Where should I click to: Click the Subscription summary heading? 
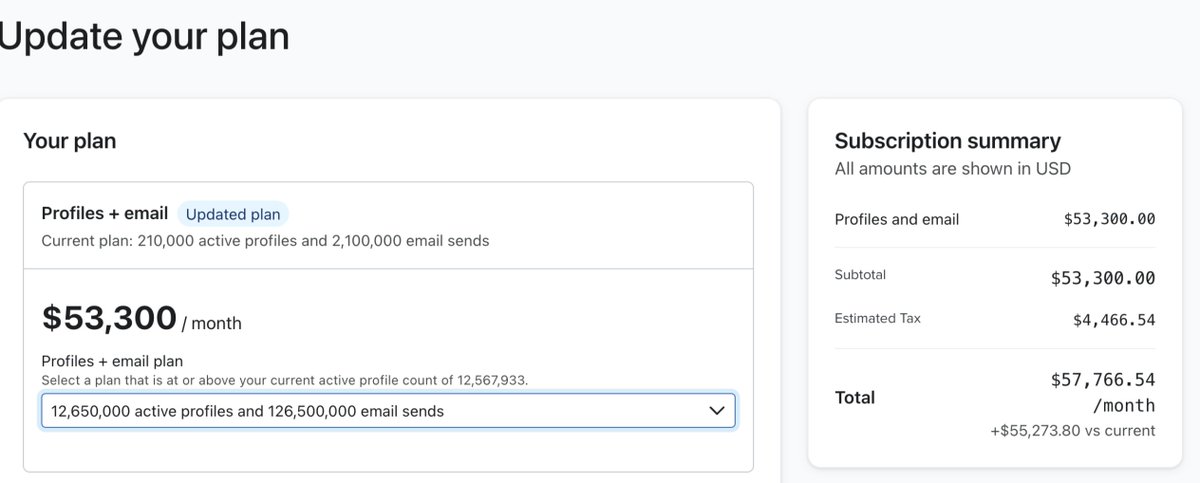pos(948,141)
